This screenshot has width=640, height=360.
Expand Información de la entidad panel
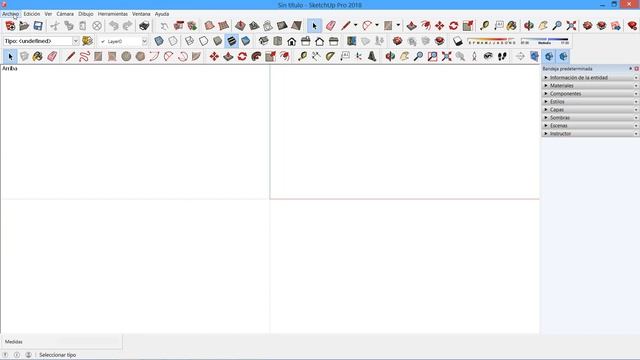[591, 78]
